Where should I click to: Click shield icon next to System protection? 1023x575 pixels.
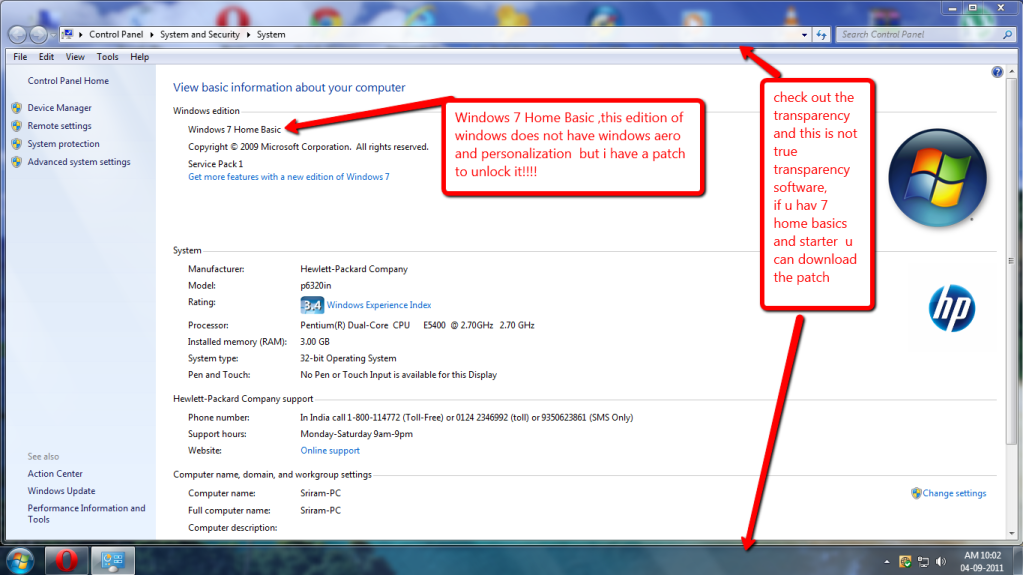point(16,144)
